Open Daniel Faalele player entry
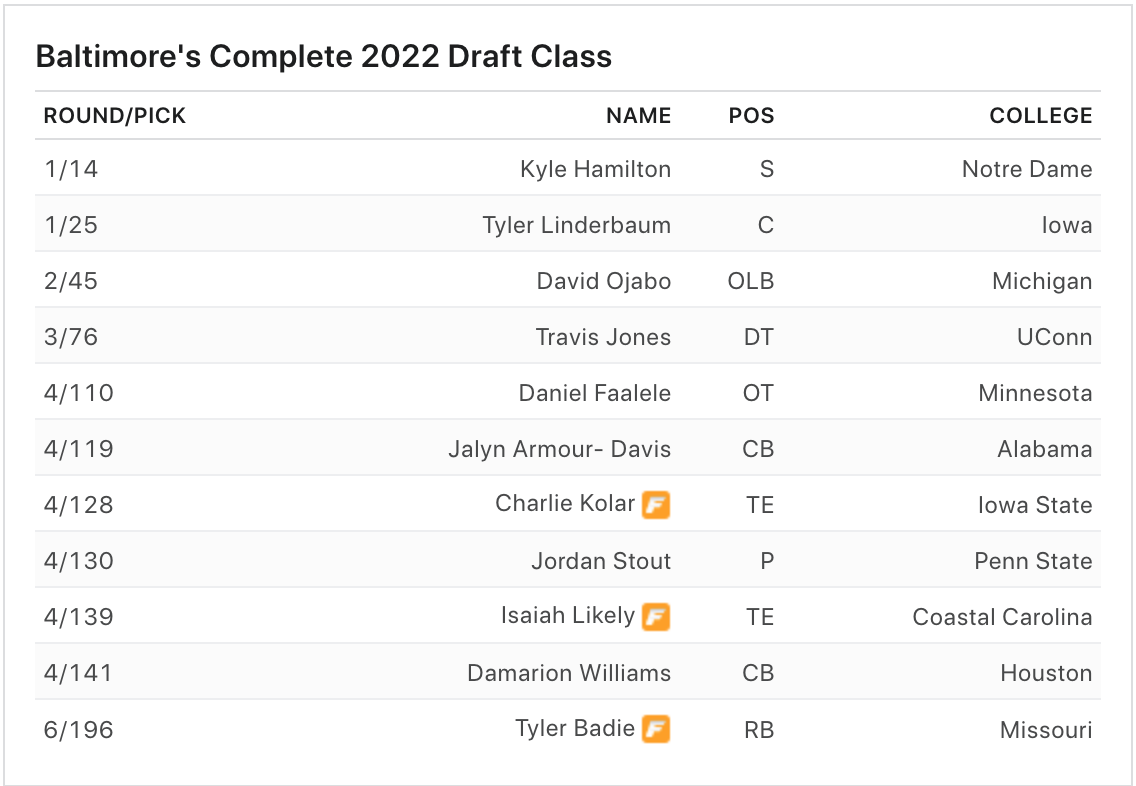 coord(594,393)
